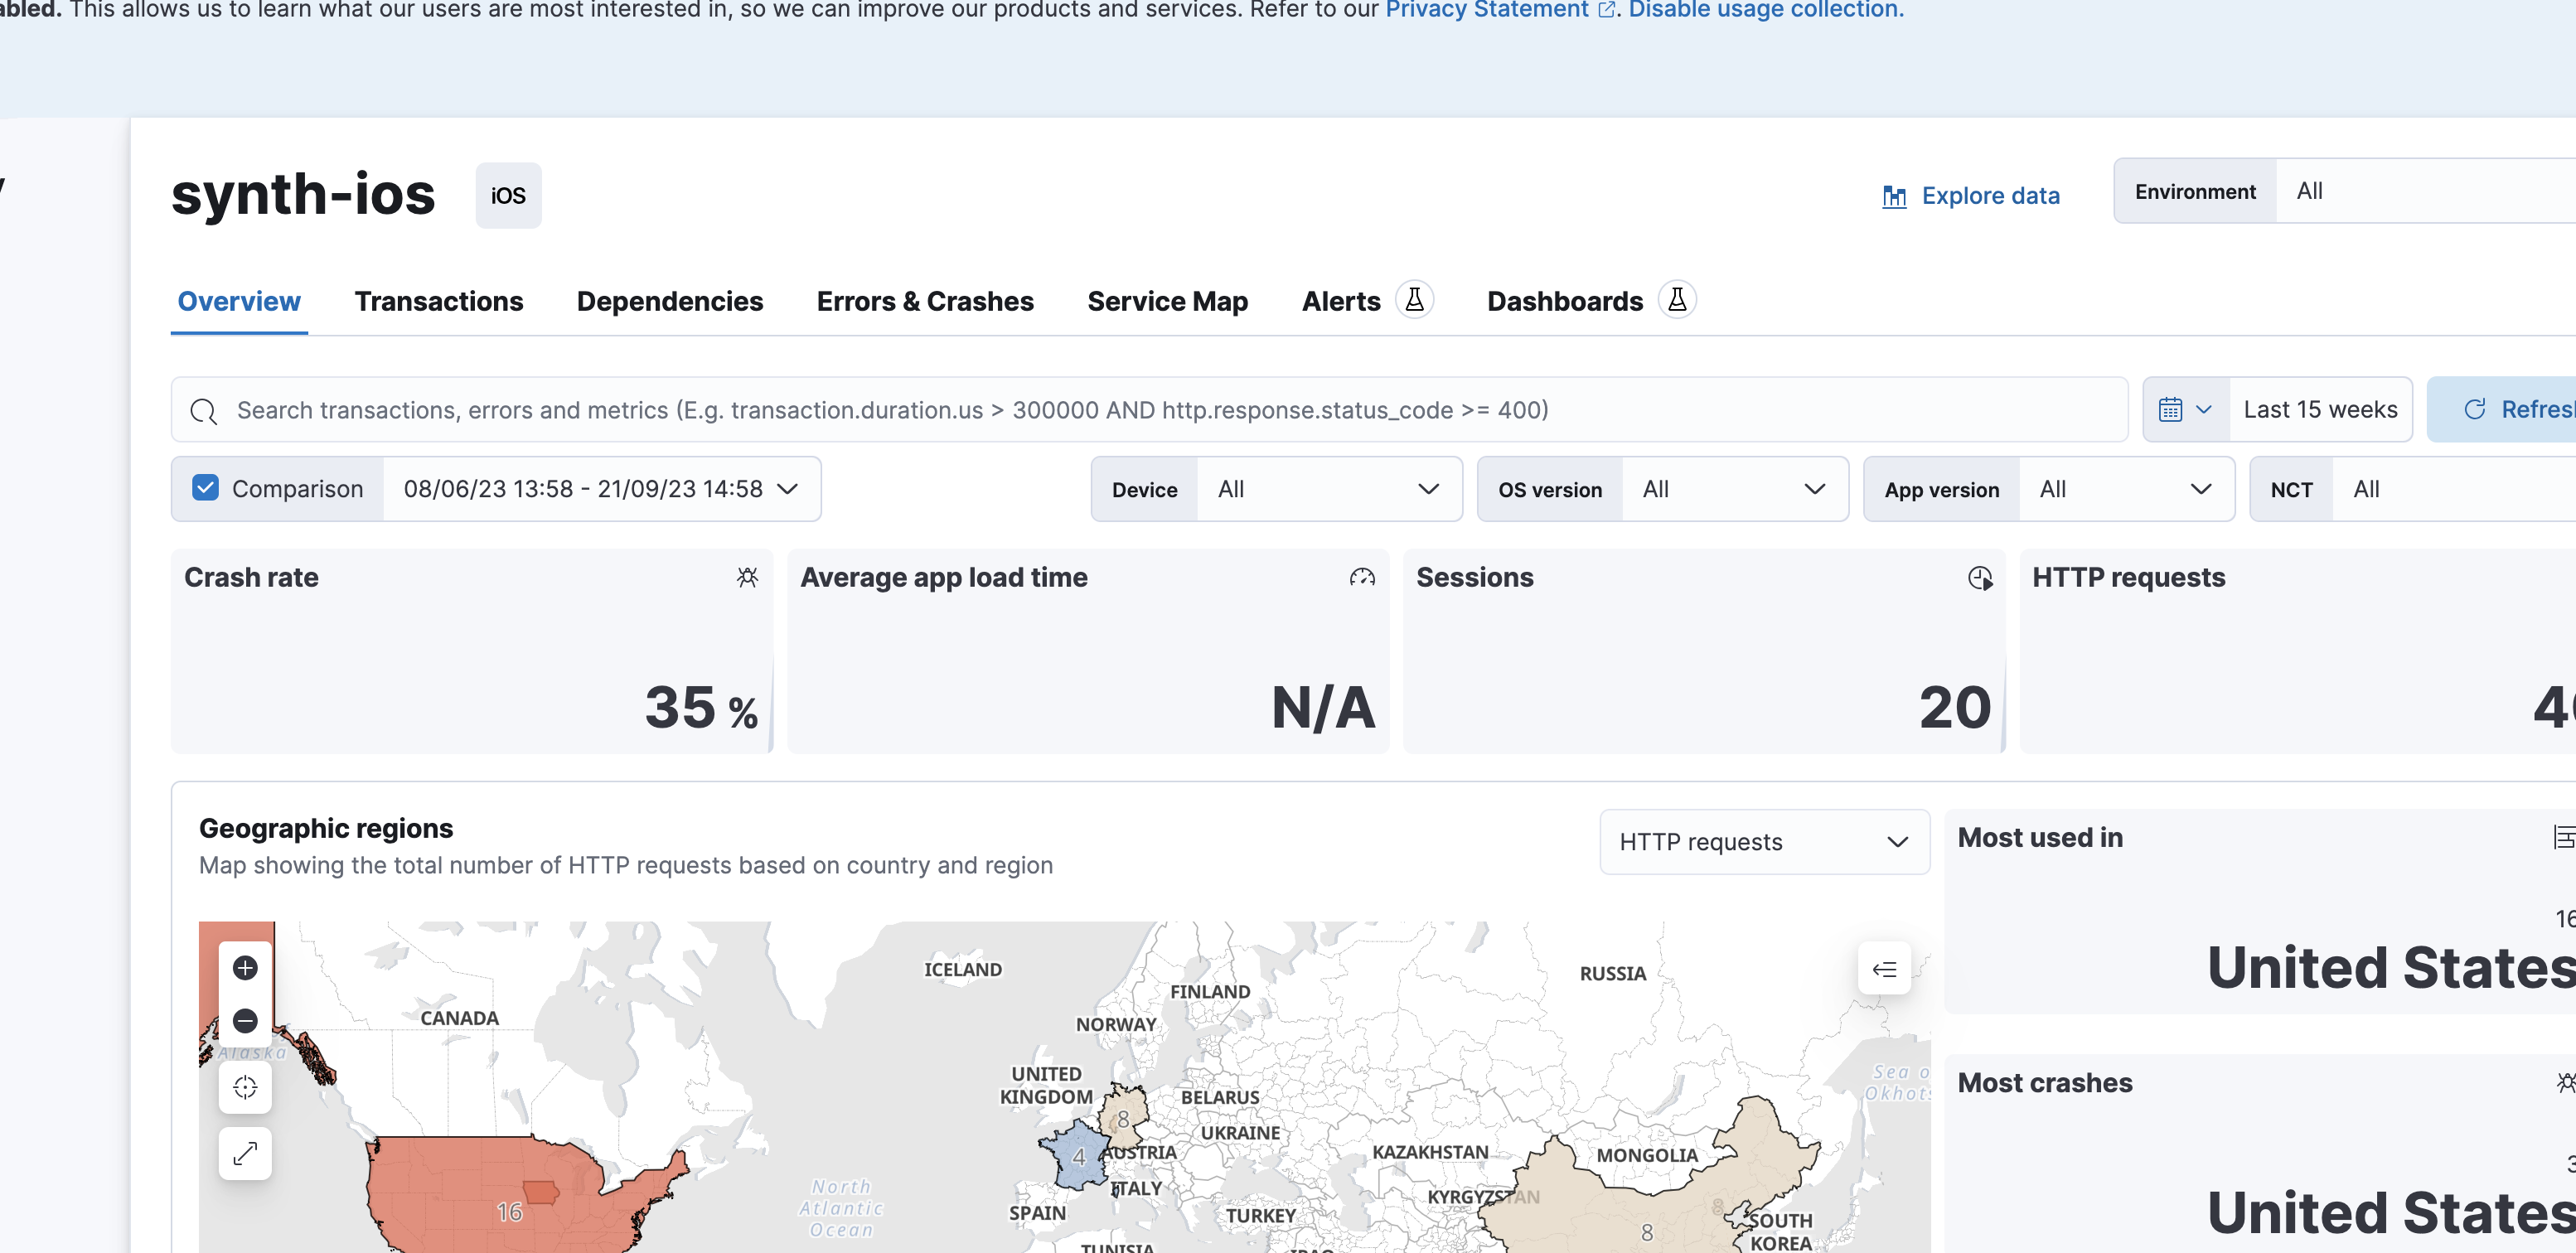Click the beaker icon beside Alerts
The image size is (2576, 1253).
(1414, 299)
